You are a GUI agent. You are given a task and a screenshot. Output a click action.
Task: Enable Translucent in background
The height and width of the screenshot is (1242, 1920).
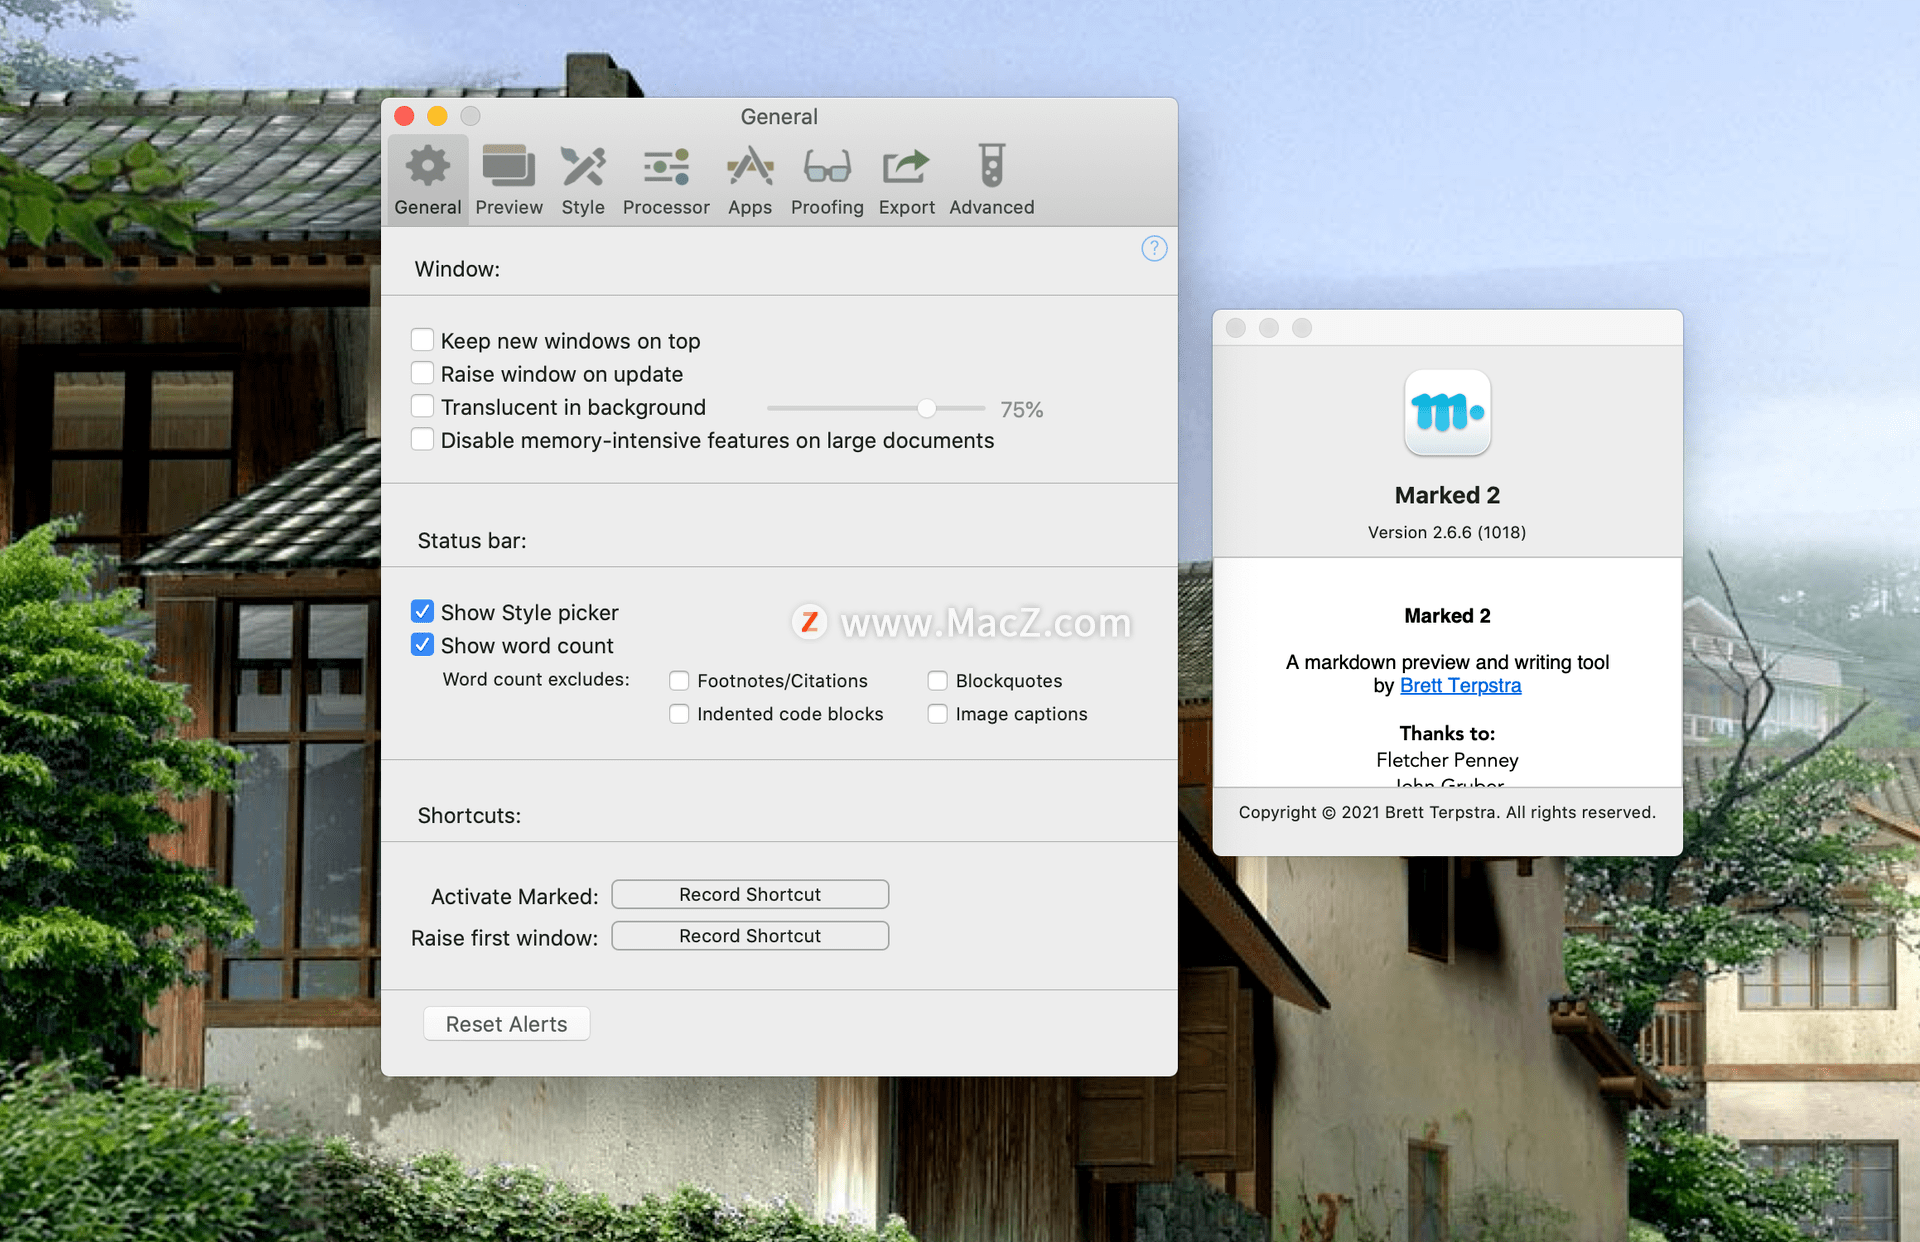(422, 406)
